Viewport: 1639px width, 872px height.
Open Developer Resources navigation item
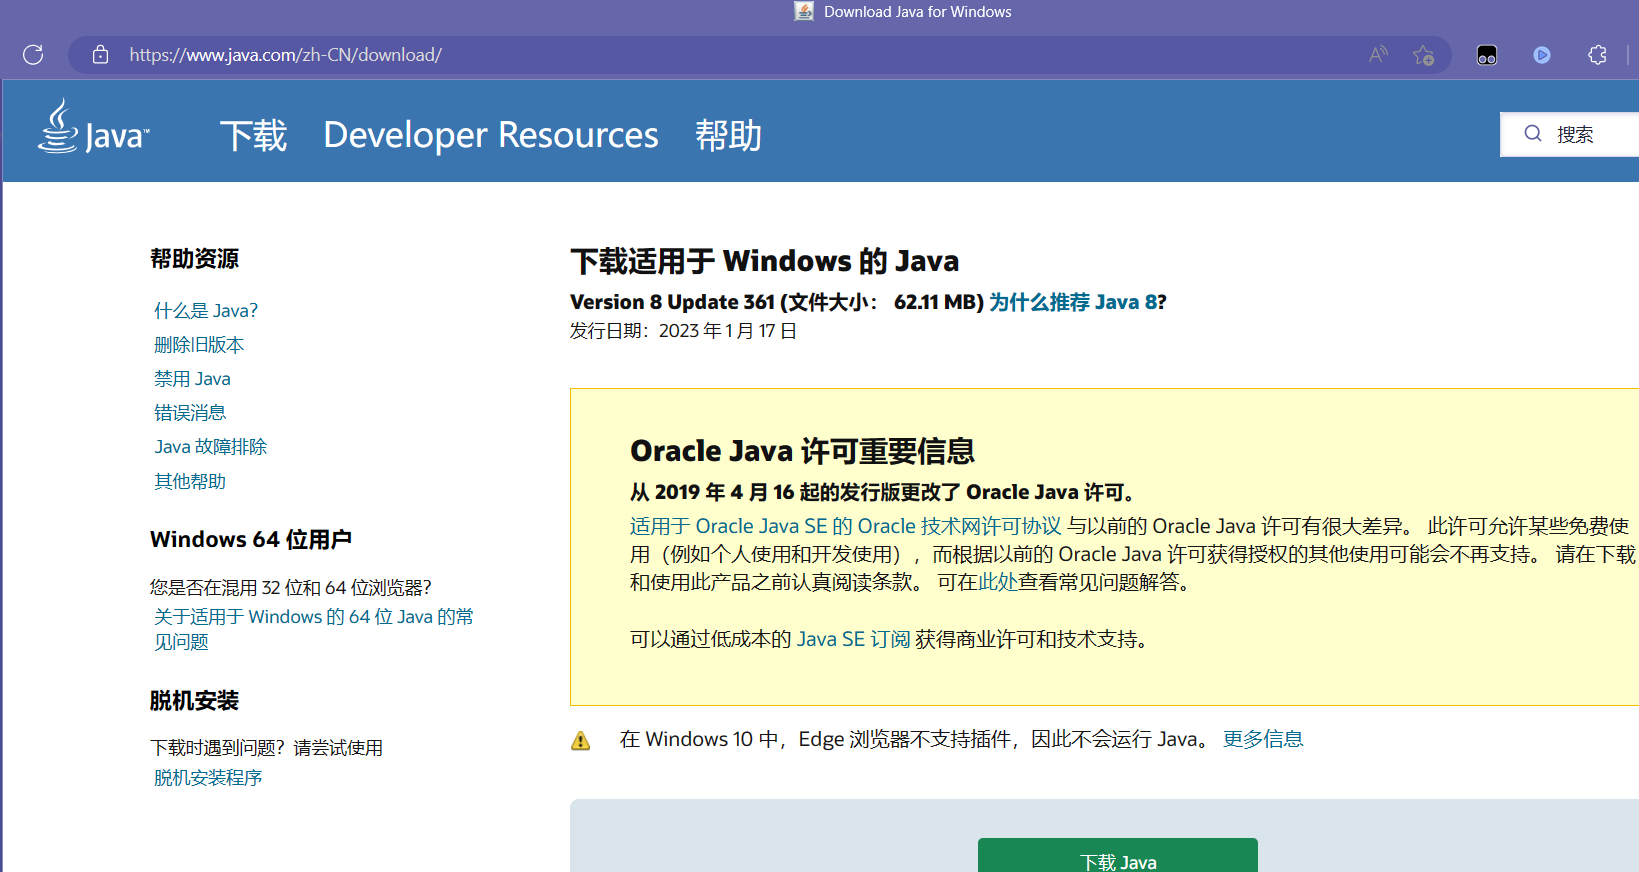[491, 135]
